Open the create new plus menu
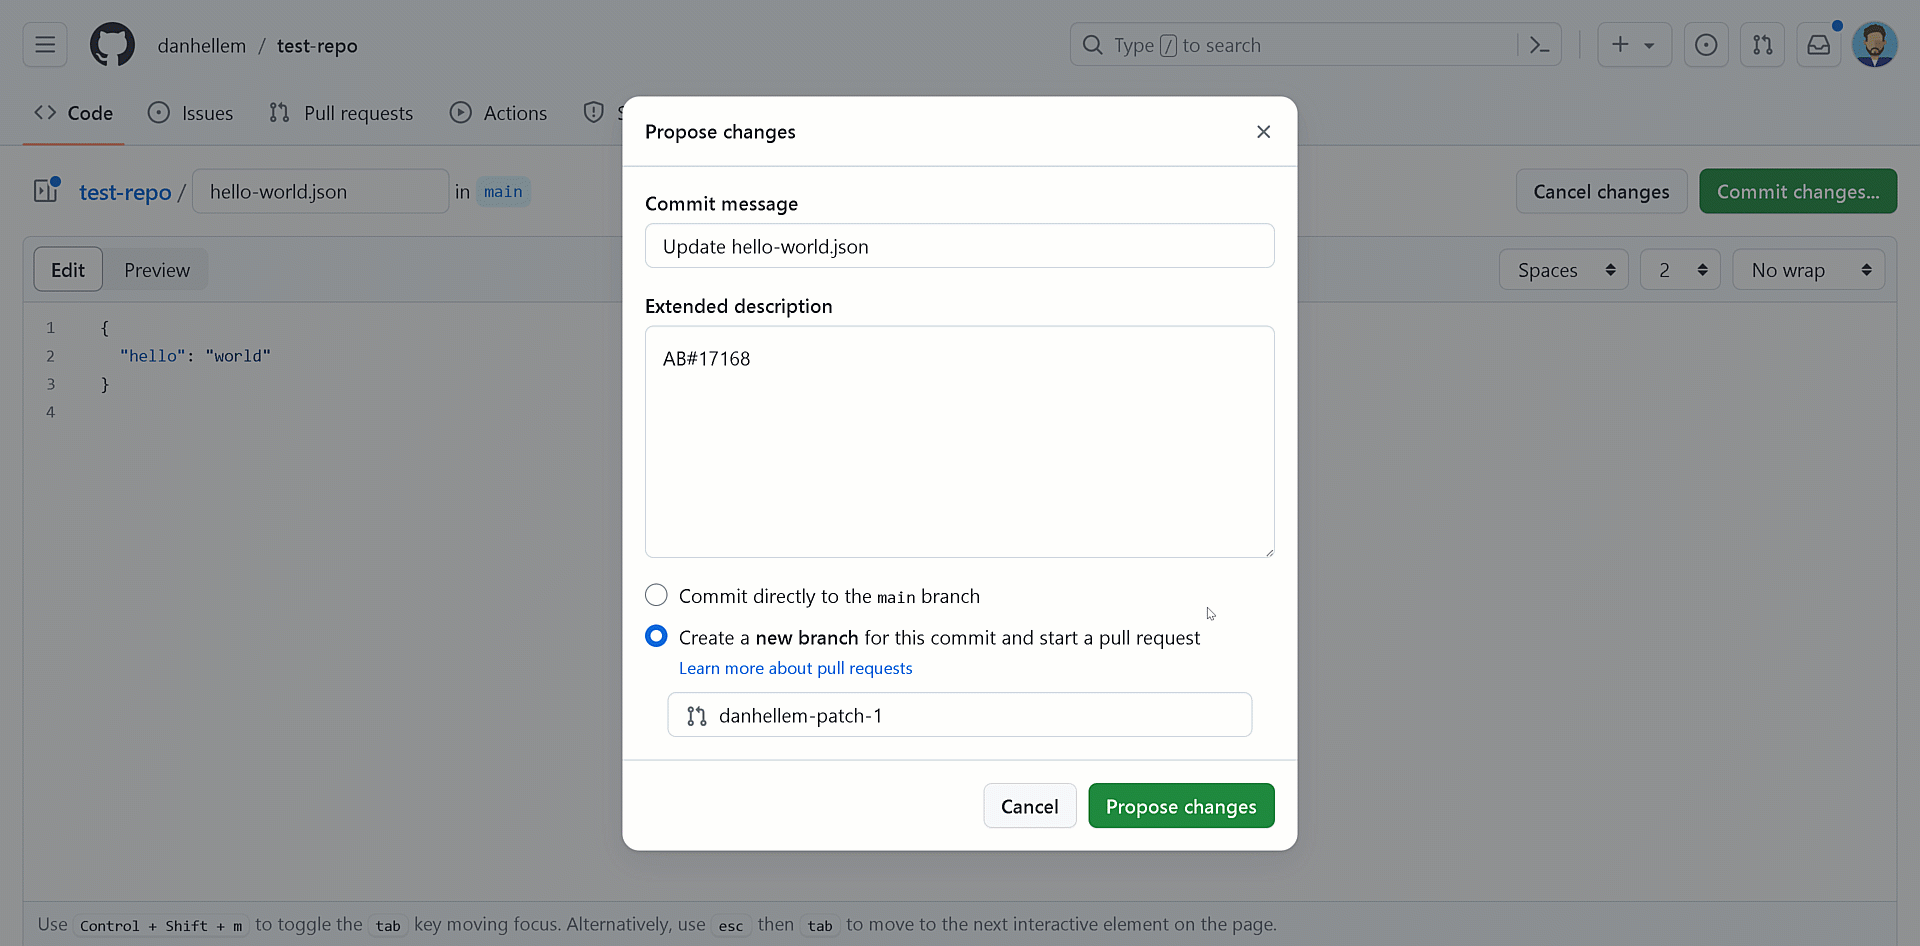The width and height of the screenshot is (1920, 946). [1635, 45]
